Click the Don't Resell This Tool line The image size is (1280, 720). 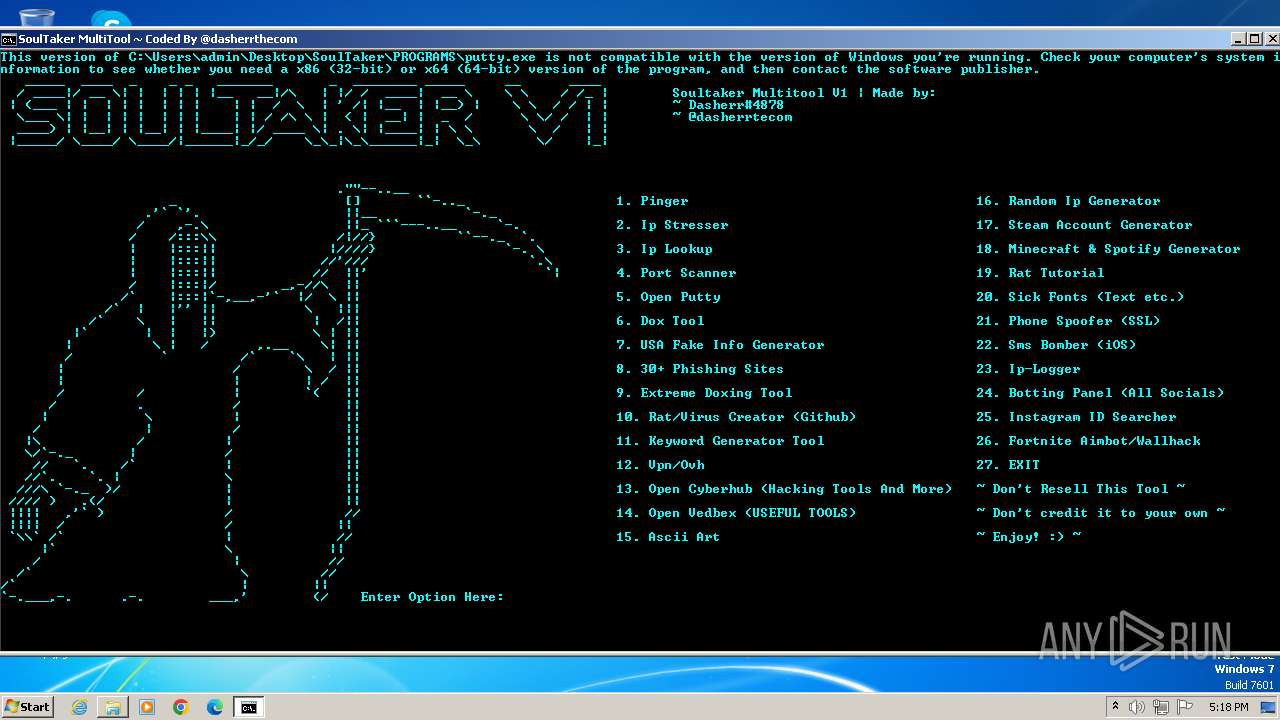click(x=1080, y=489)
